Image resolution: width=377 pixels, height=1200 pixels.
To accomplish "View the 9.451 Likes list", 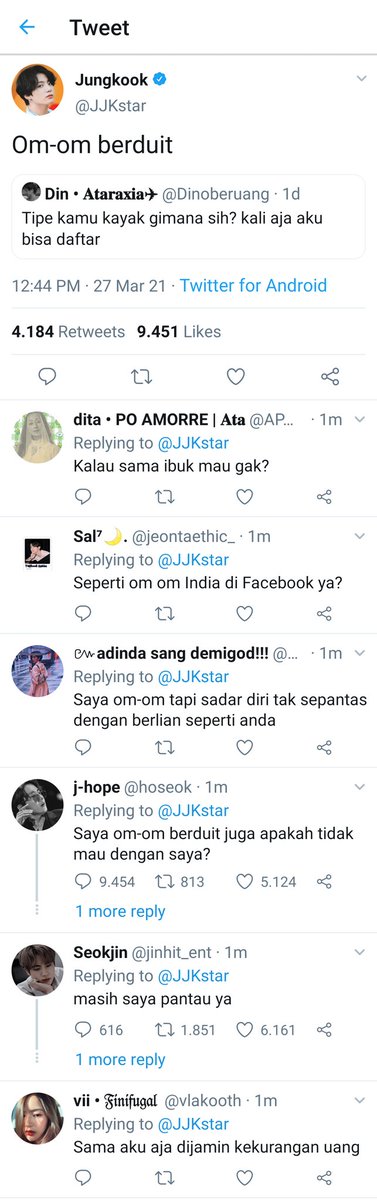I will pyautogui.click(x=179, y=331).
